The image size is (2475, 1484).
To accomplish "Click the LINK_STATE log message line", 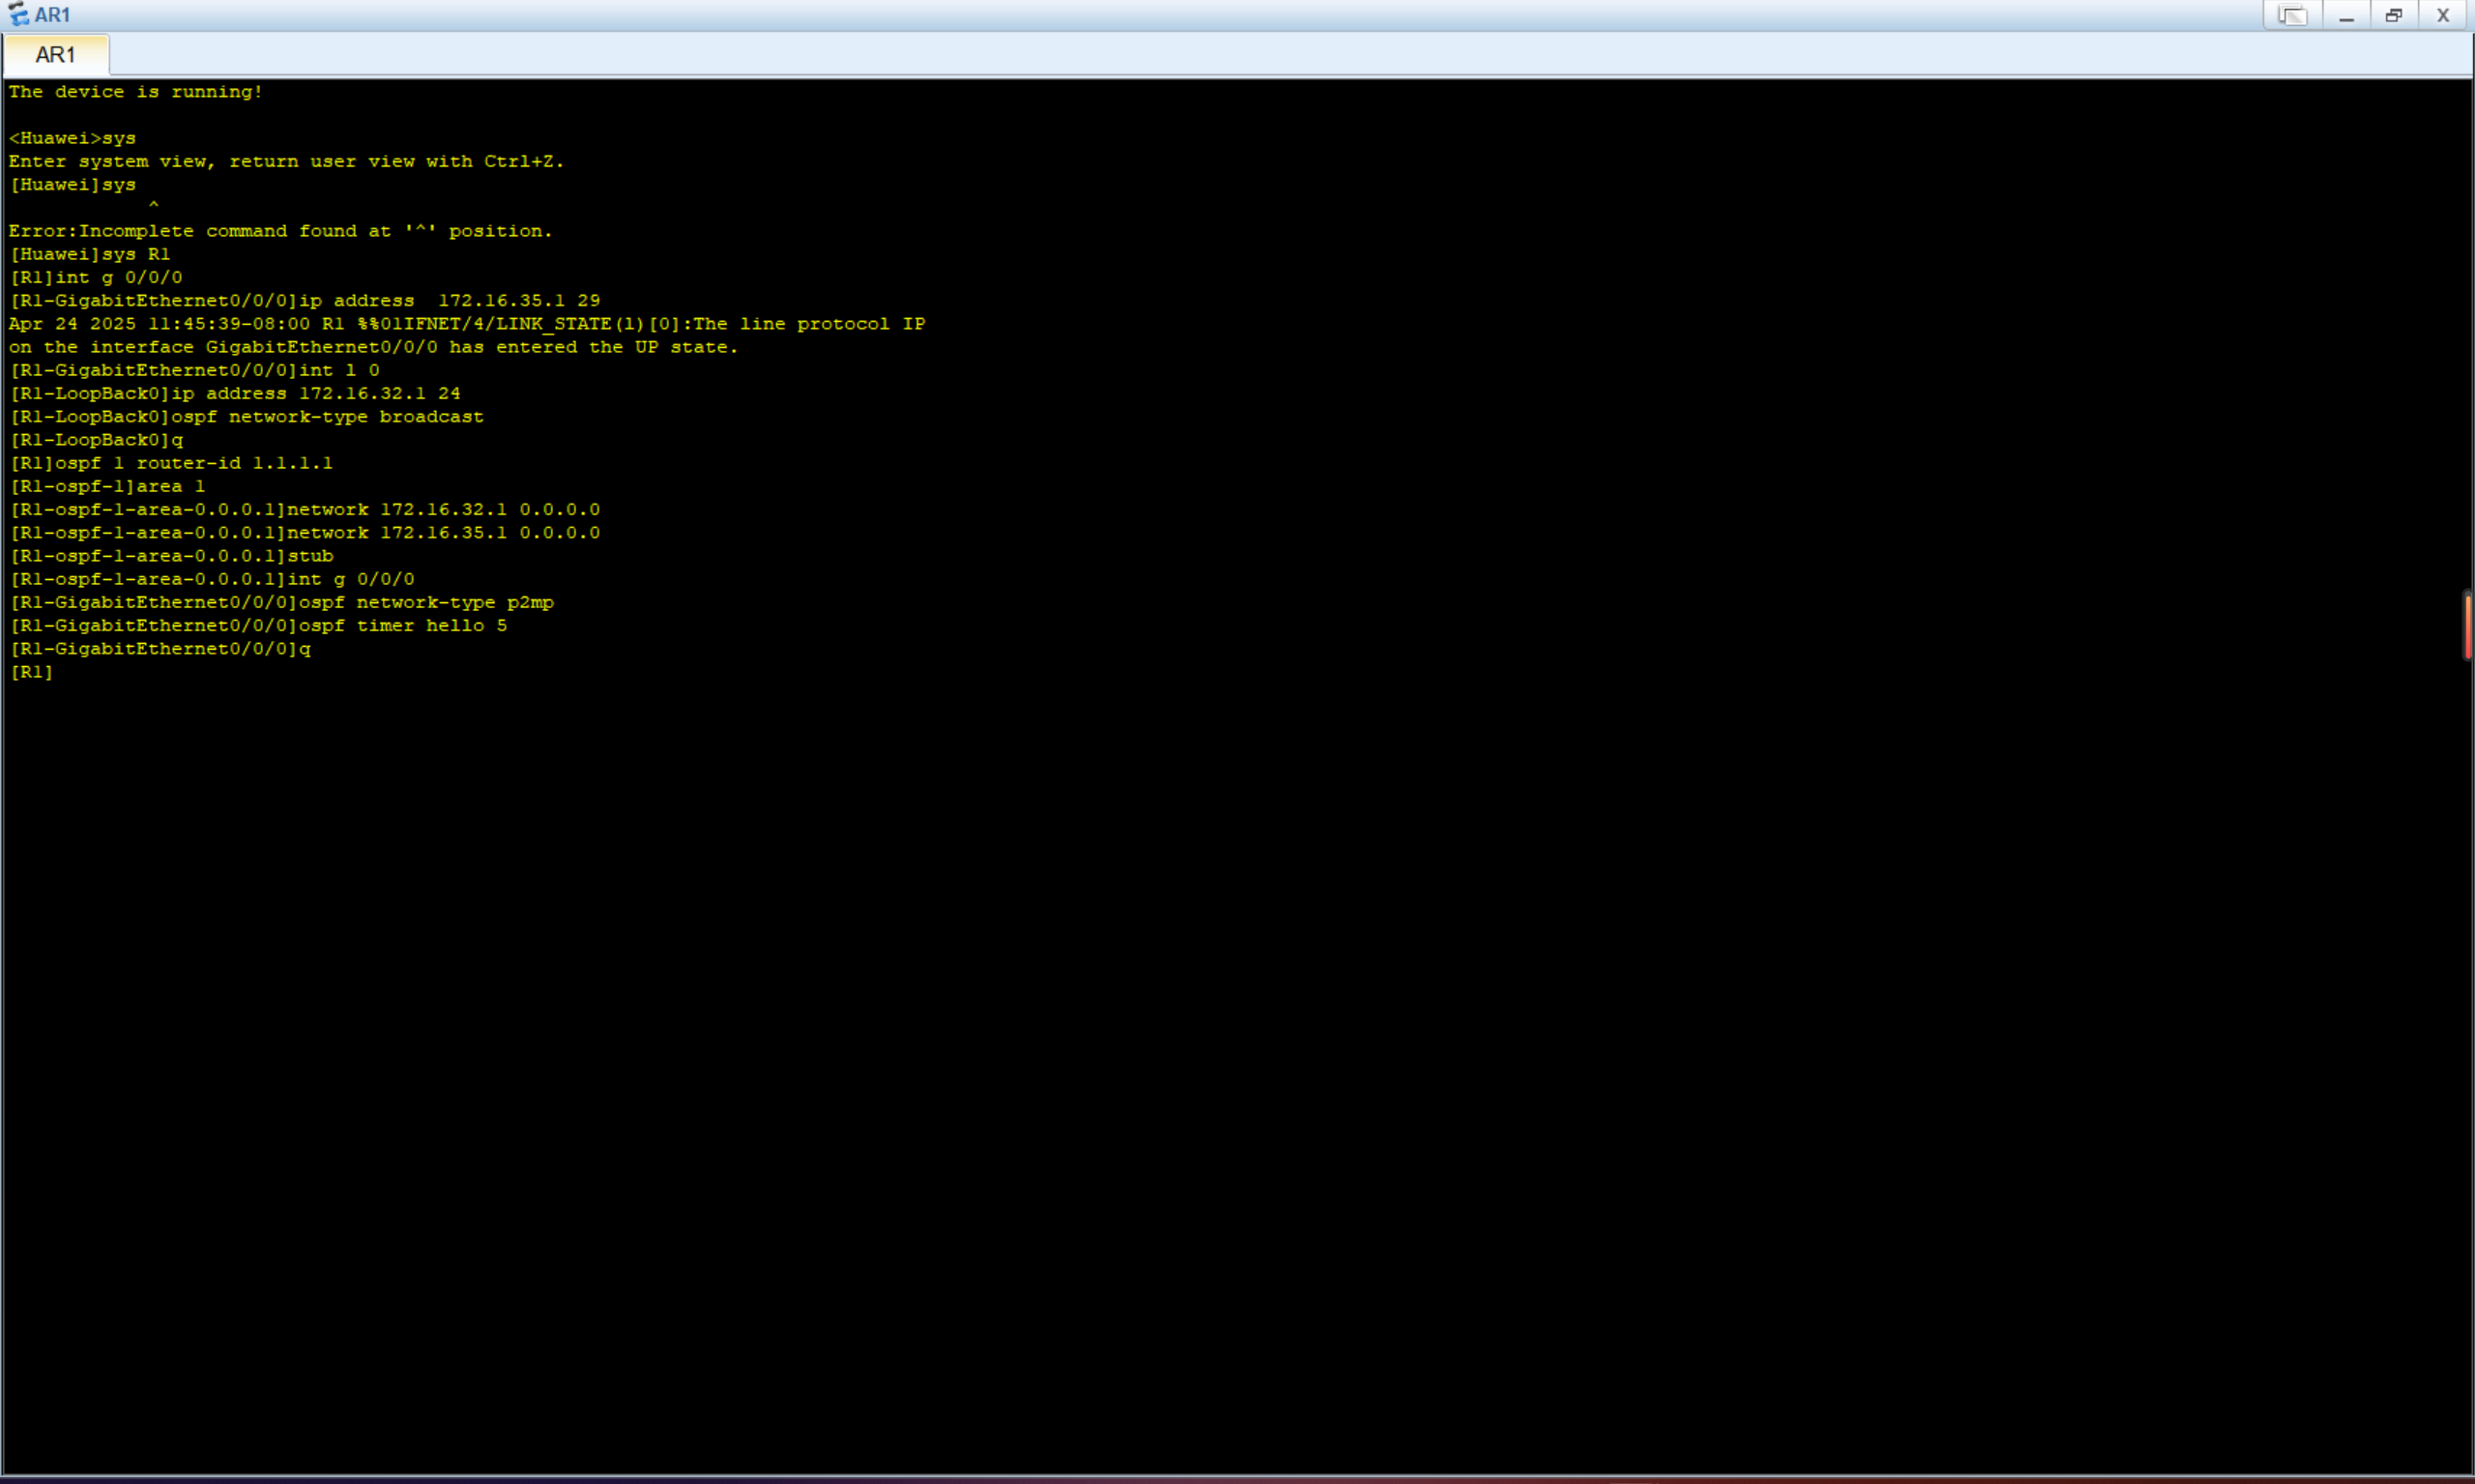I will 466,324.
